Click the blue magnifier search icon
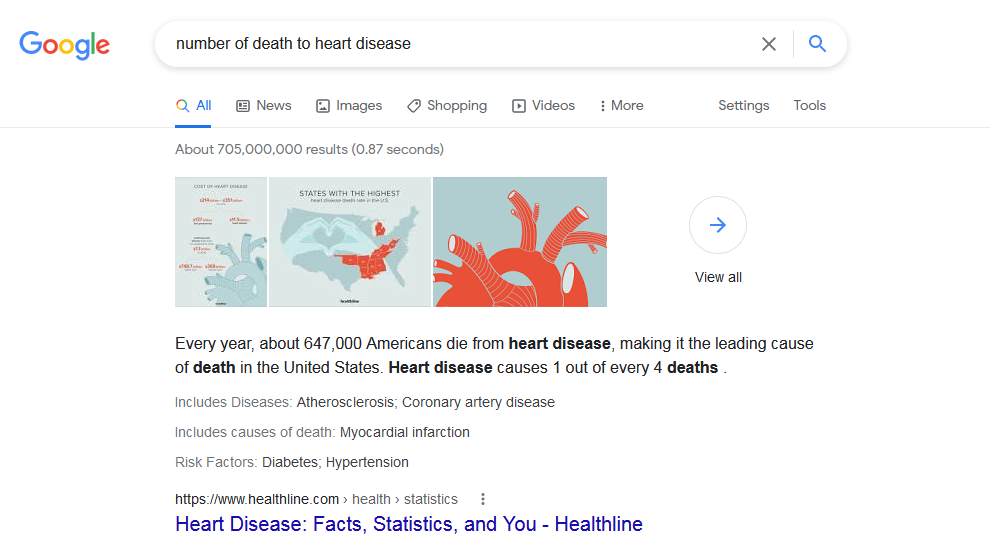 817,44
